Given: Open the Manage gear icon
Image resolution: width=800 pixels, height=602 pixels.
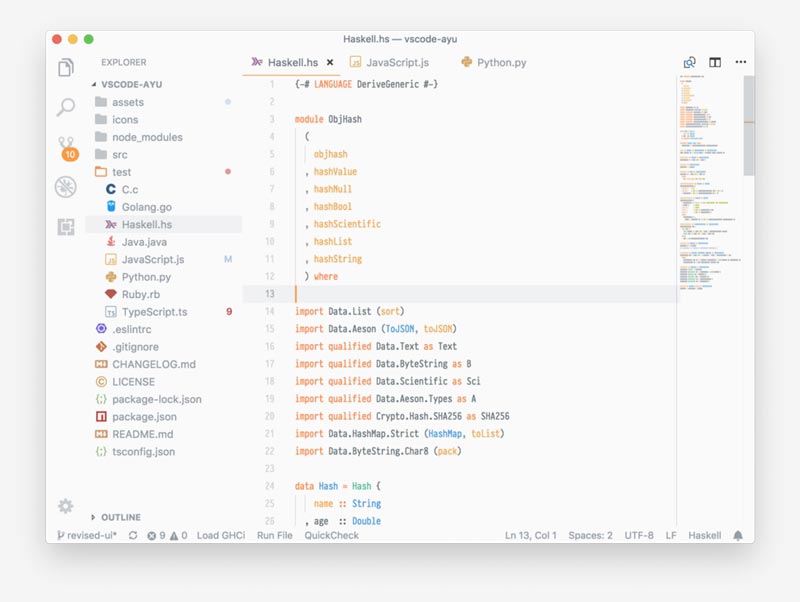Looking at the screenshot, I should 66,506.
